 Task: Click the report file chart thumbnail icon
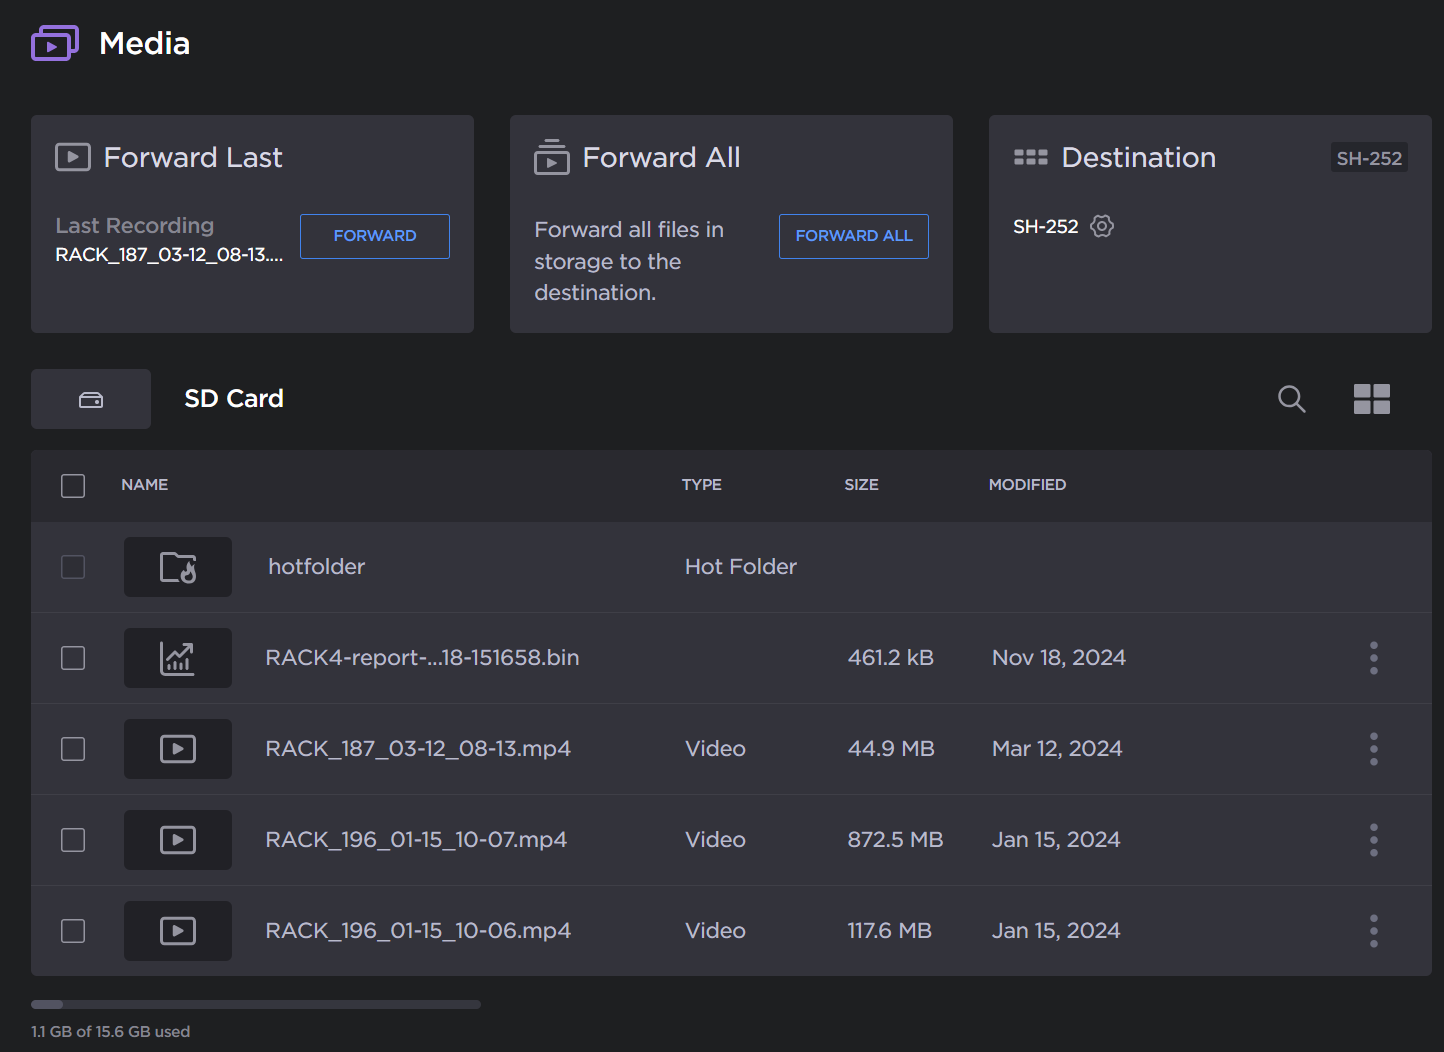177,658
